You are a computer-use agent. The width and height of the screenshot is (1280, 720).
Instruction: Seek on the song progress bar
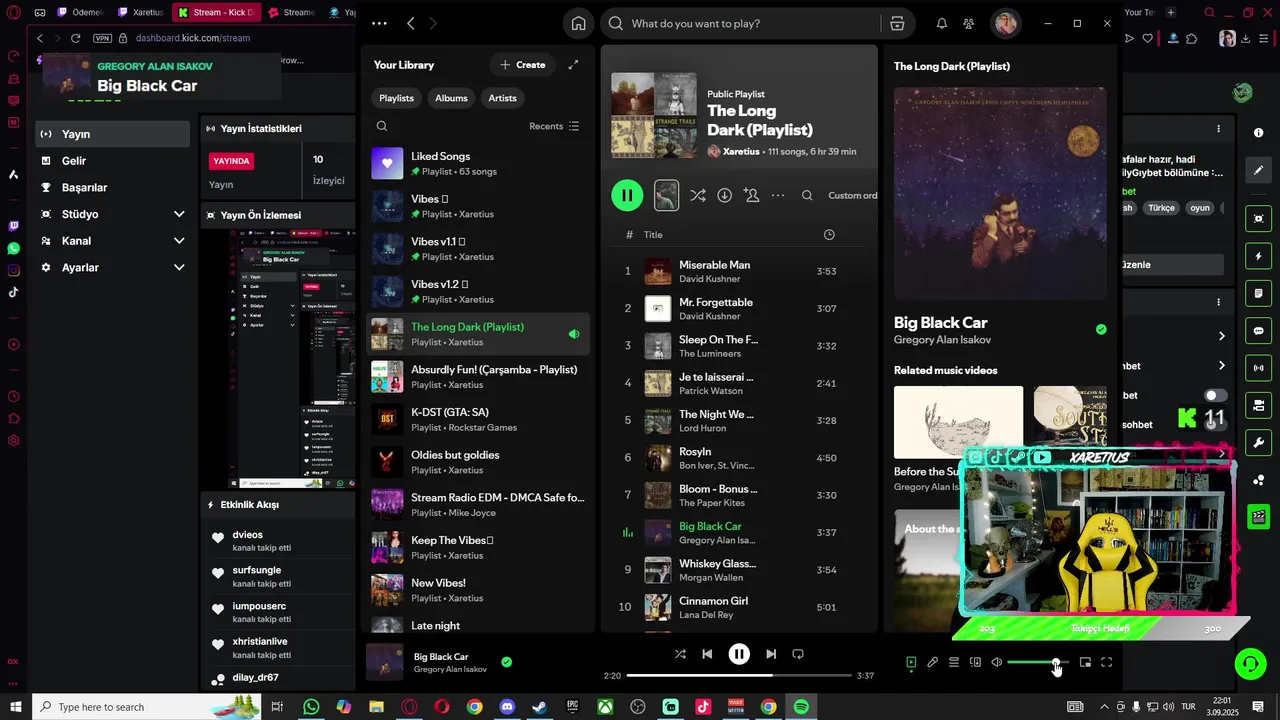(739, 676)
